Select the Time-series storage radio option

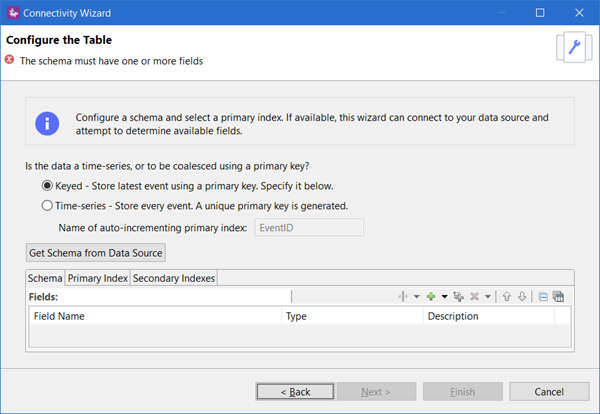[x=46, y=206]
